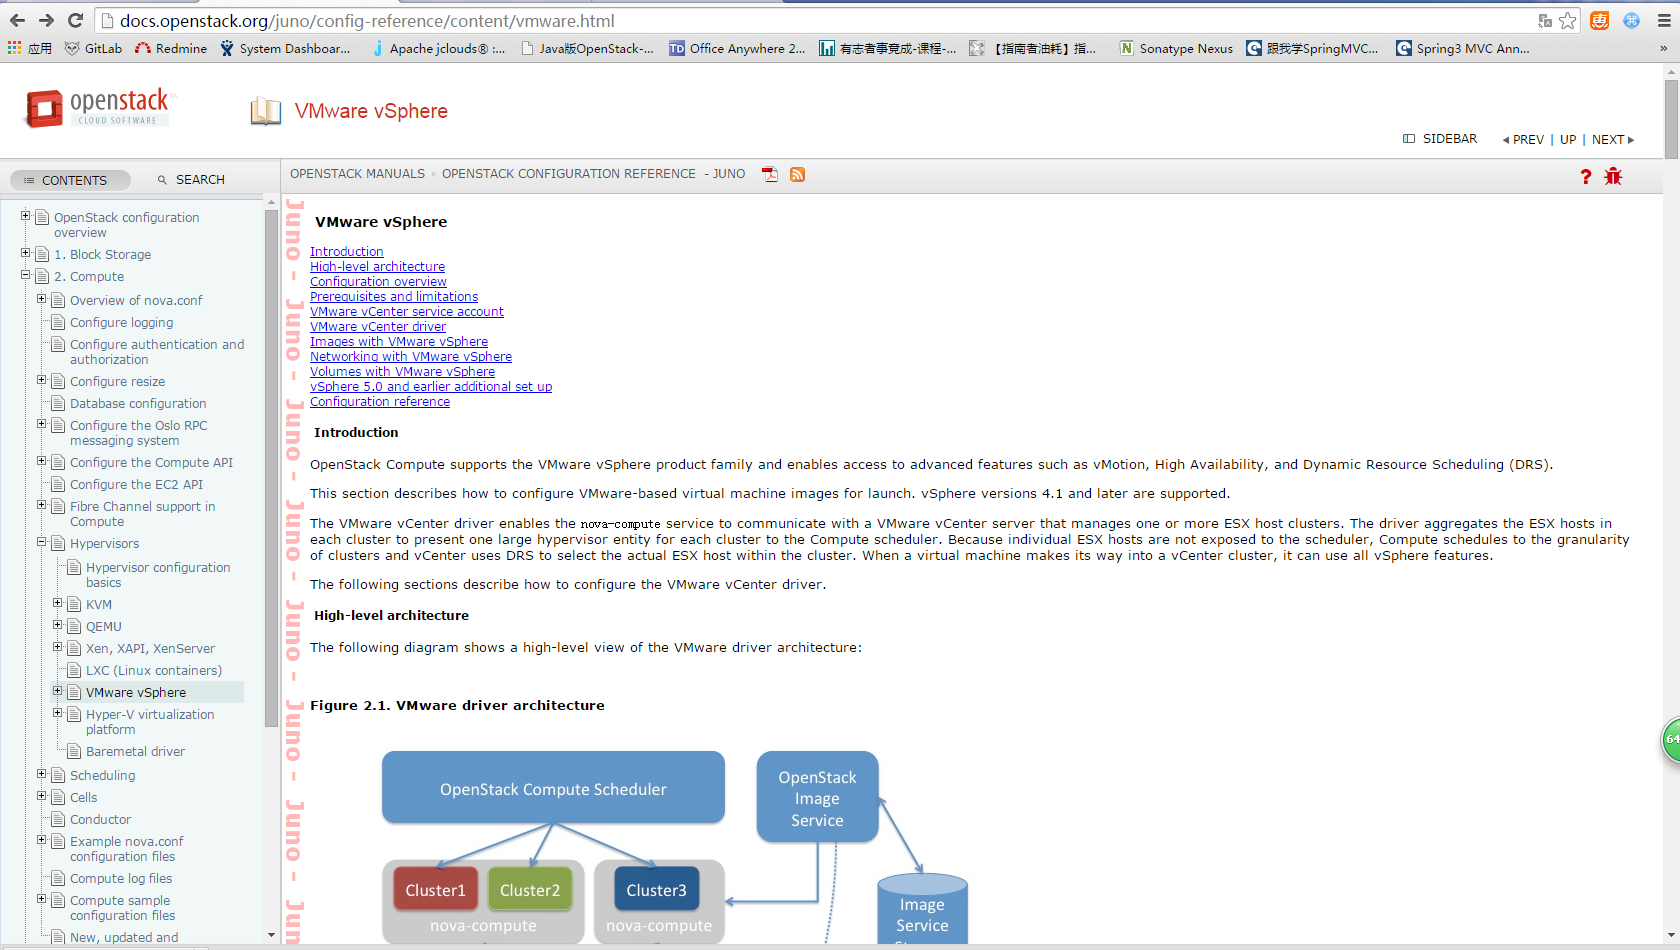1680x950 pixels.
Task: Open Configure logging in contents tree
Action: (x=121, y=323)
